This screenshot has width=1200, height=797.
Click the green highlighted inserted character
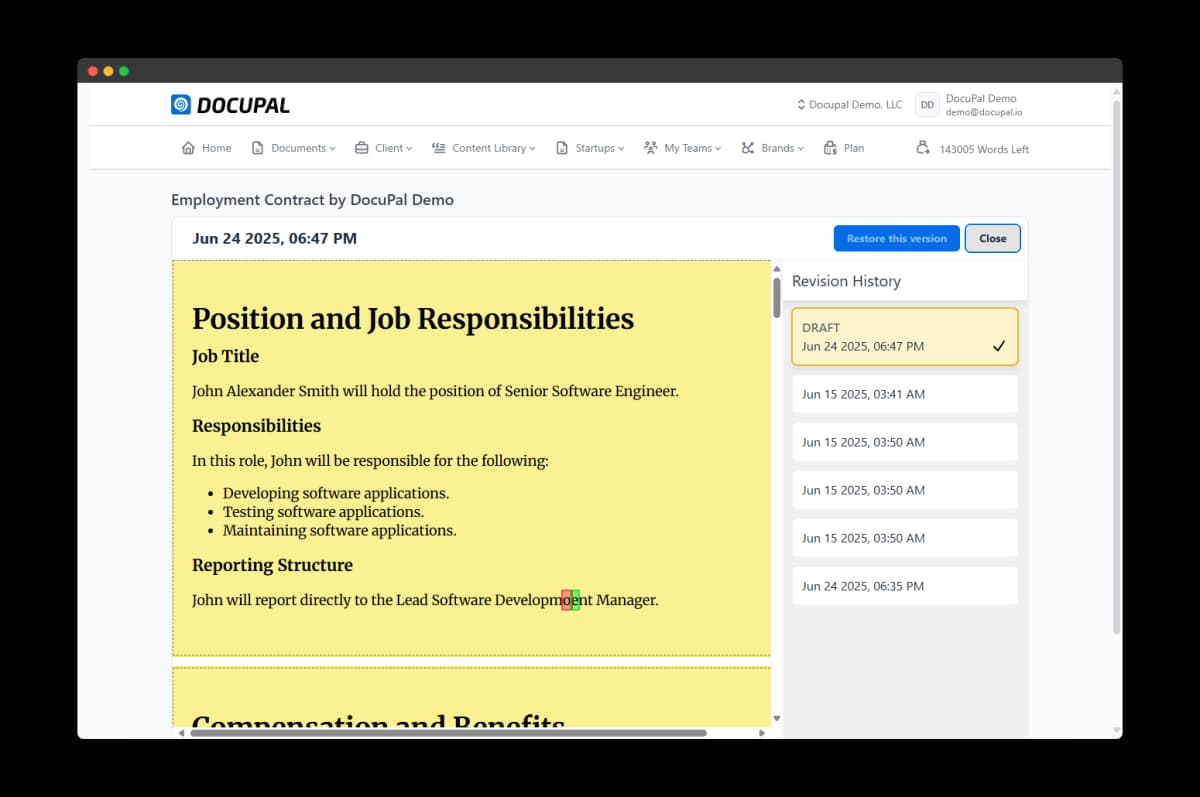click(576, 600)
